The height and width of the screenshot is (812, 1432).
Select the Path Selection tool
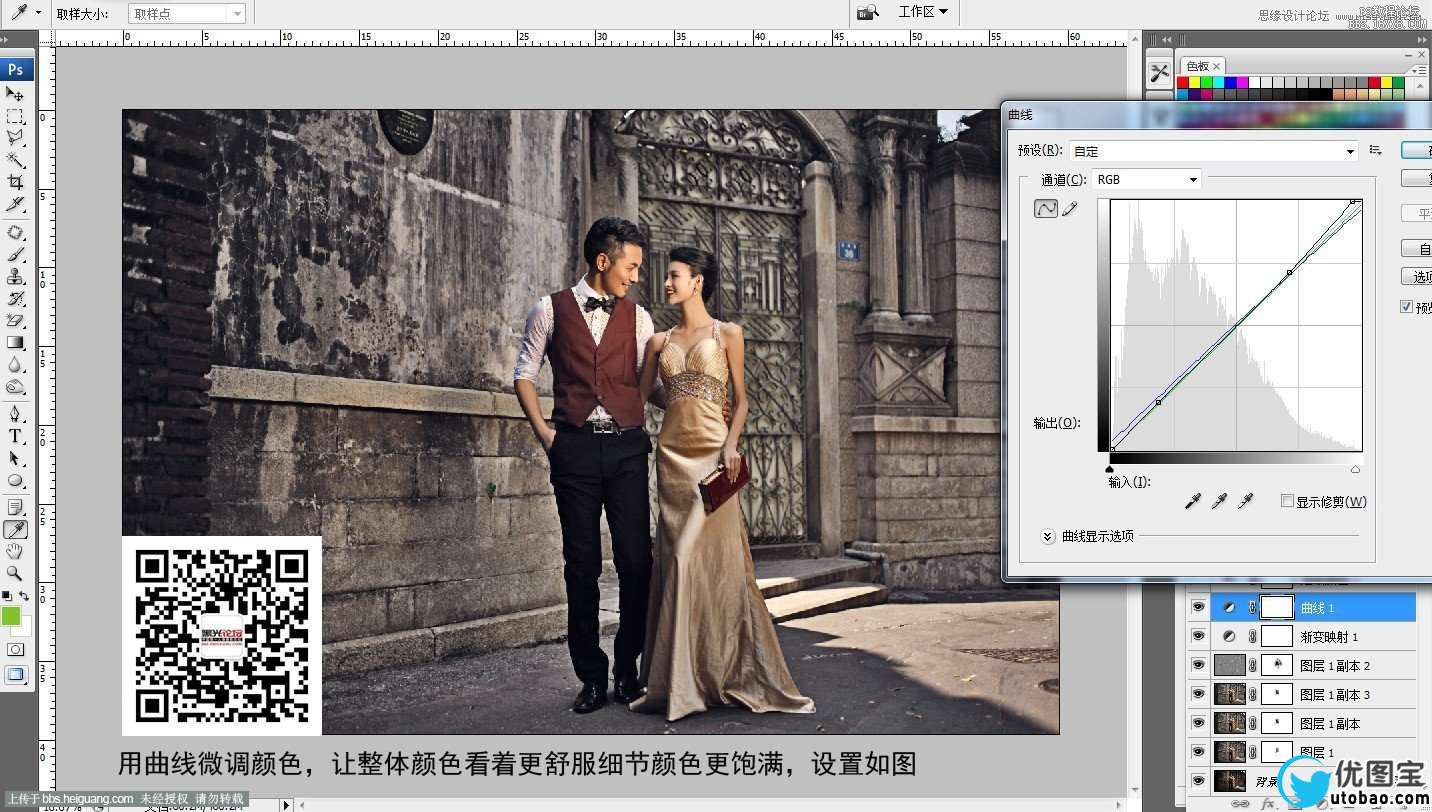[x=15, y=457]
